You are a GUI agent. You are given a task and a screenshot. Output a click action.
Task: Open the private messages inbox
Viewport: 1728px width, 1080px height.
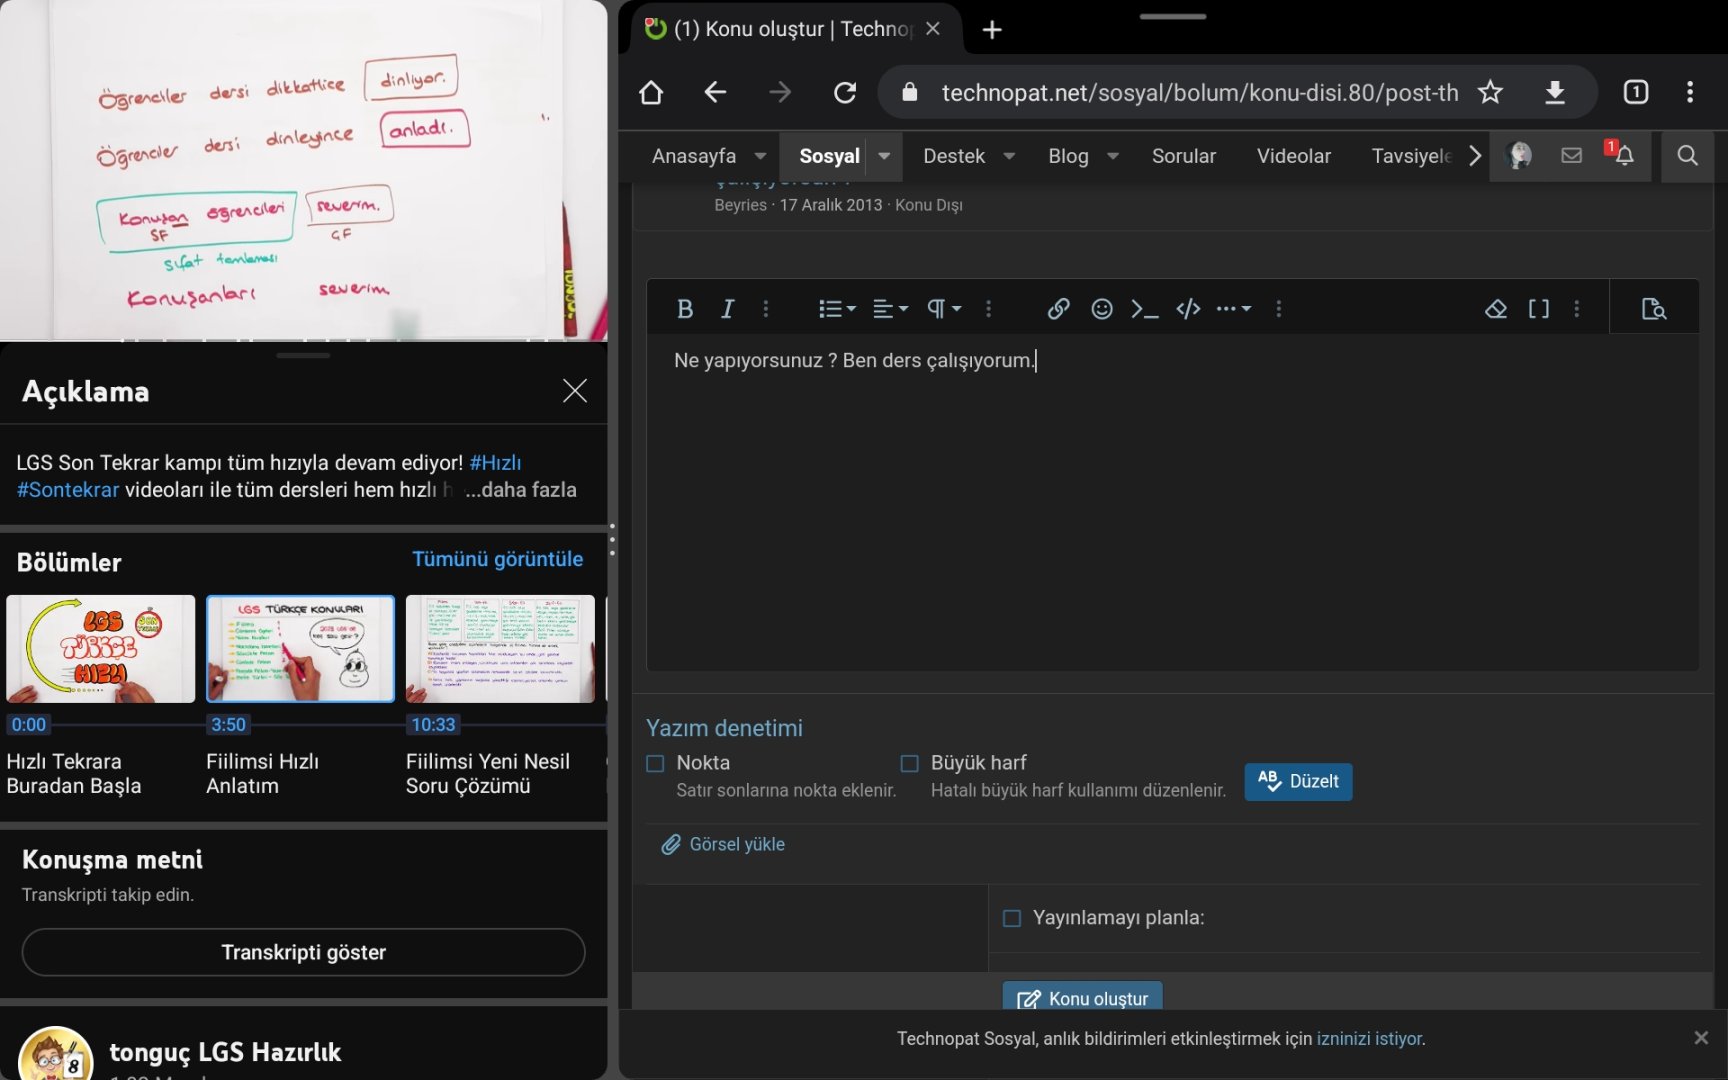(1572, 155)
